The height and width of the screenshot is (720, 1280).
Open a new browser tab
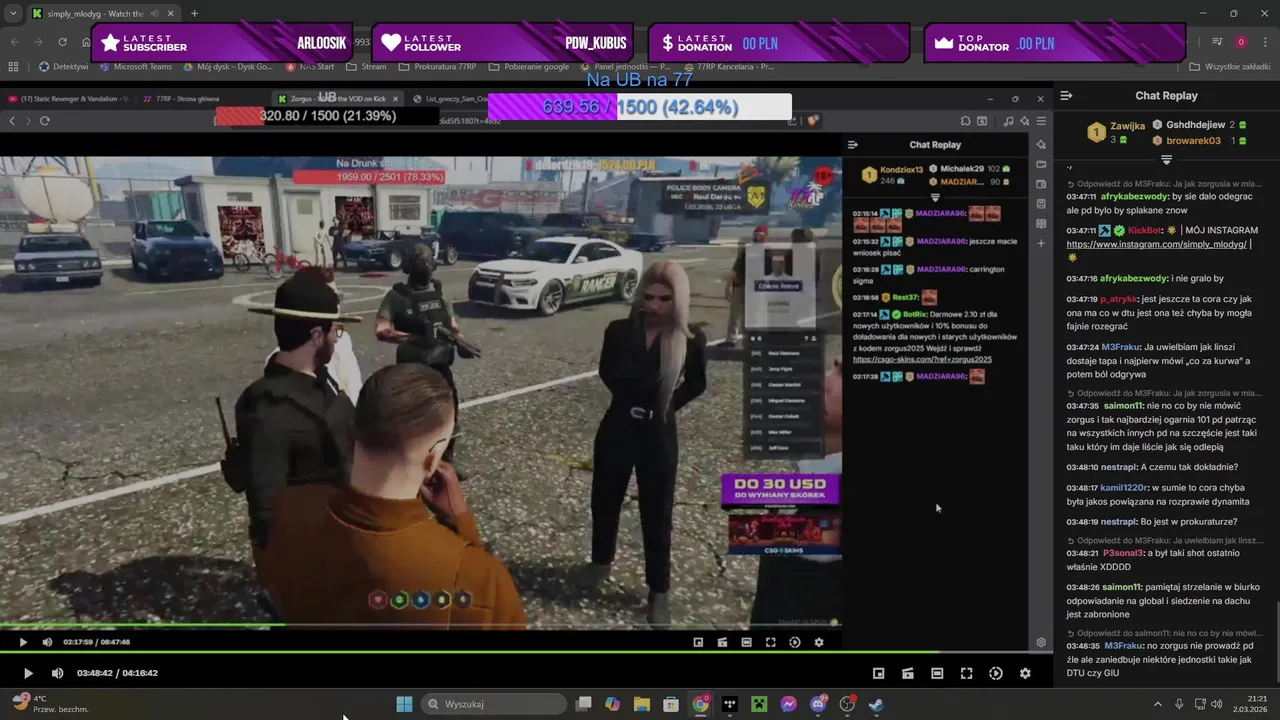click(194, 13)
